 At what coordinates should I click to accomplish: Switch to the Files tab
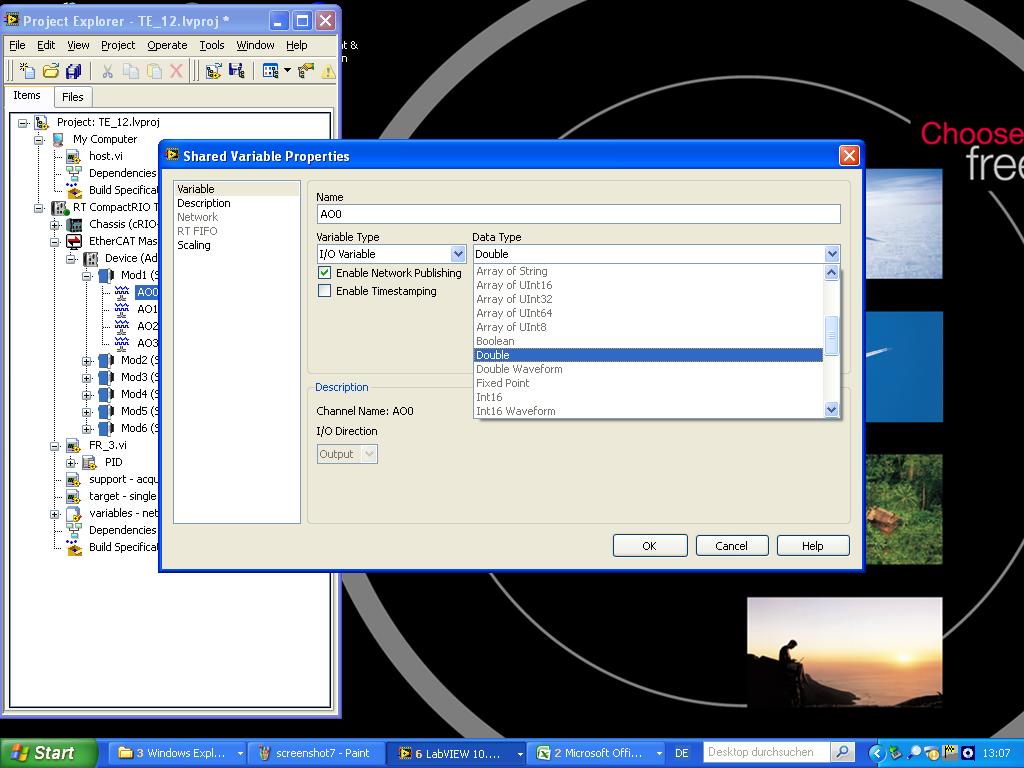pos(72,97)
